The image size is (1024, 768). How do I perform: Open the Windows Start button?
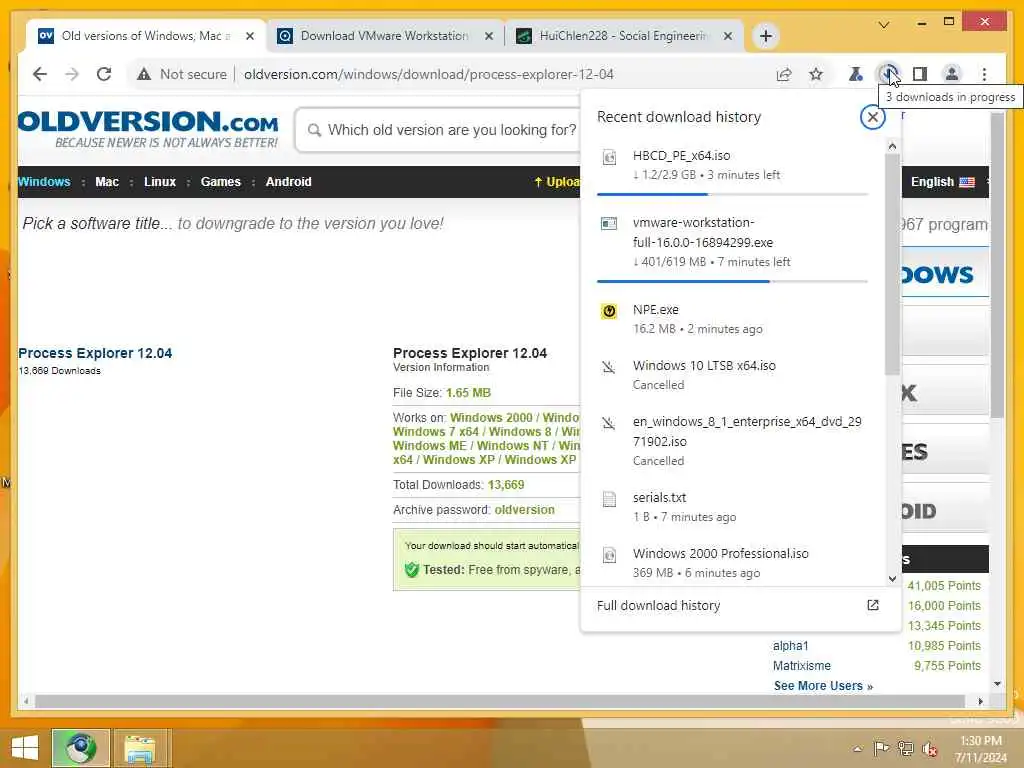tap(24, 747)
